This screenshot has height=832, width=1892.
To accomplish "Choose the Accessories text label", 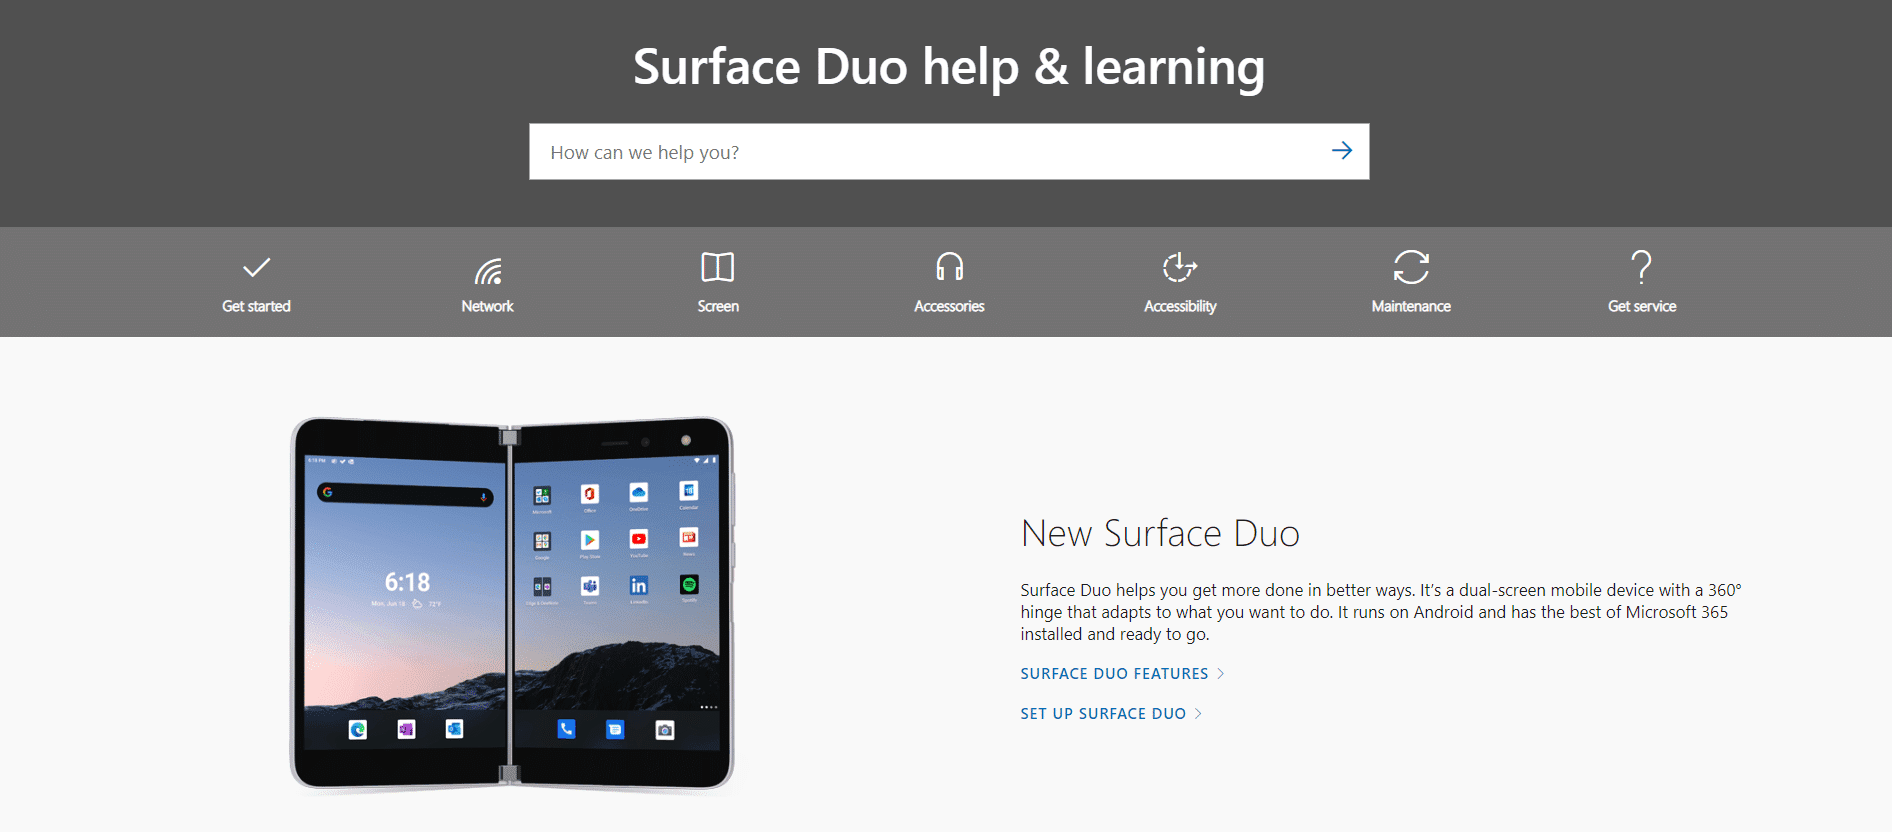I will 949,306.
